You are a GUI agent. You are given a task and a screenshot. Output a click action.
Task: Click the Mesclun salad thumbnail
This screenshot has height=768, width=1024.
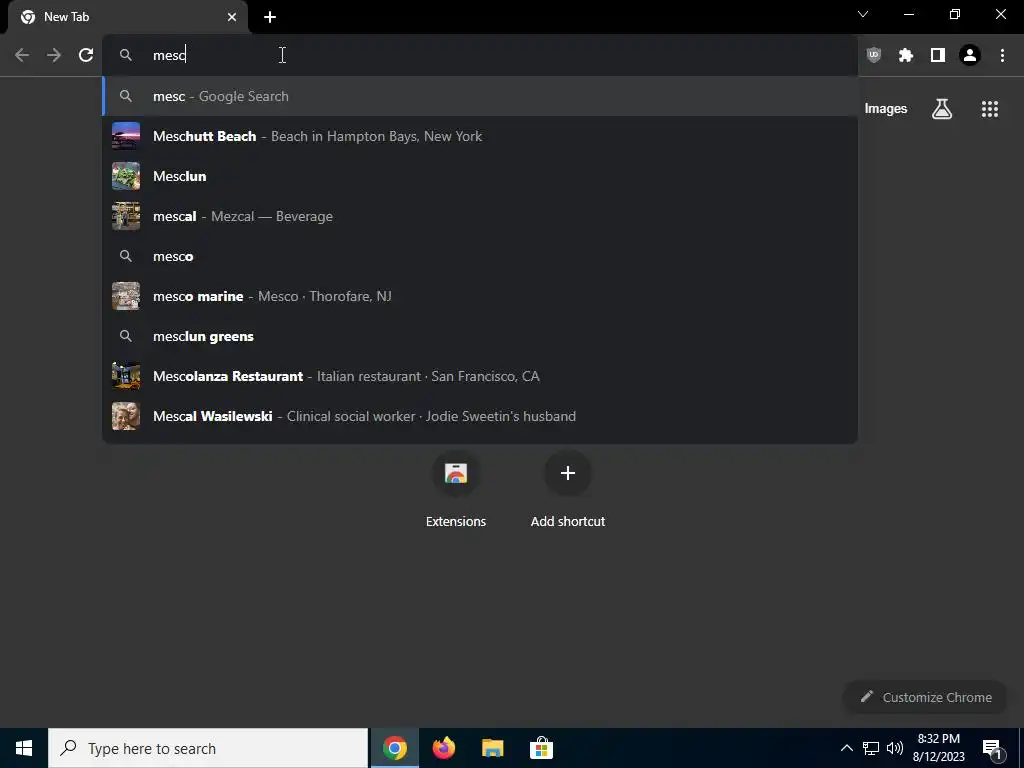(126, 176)
